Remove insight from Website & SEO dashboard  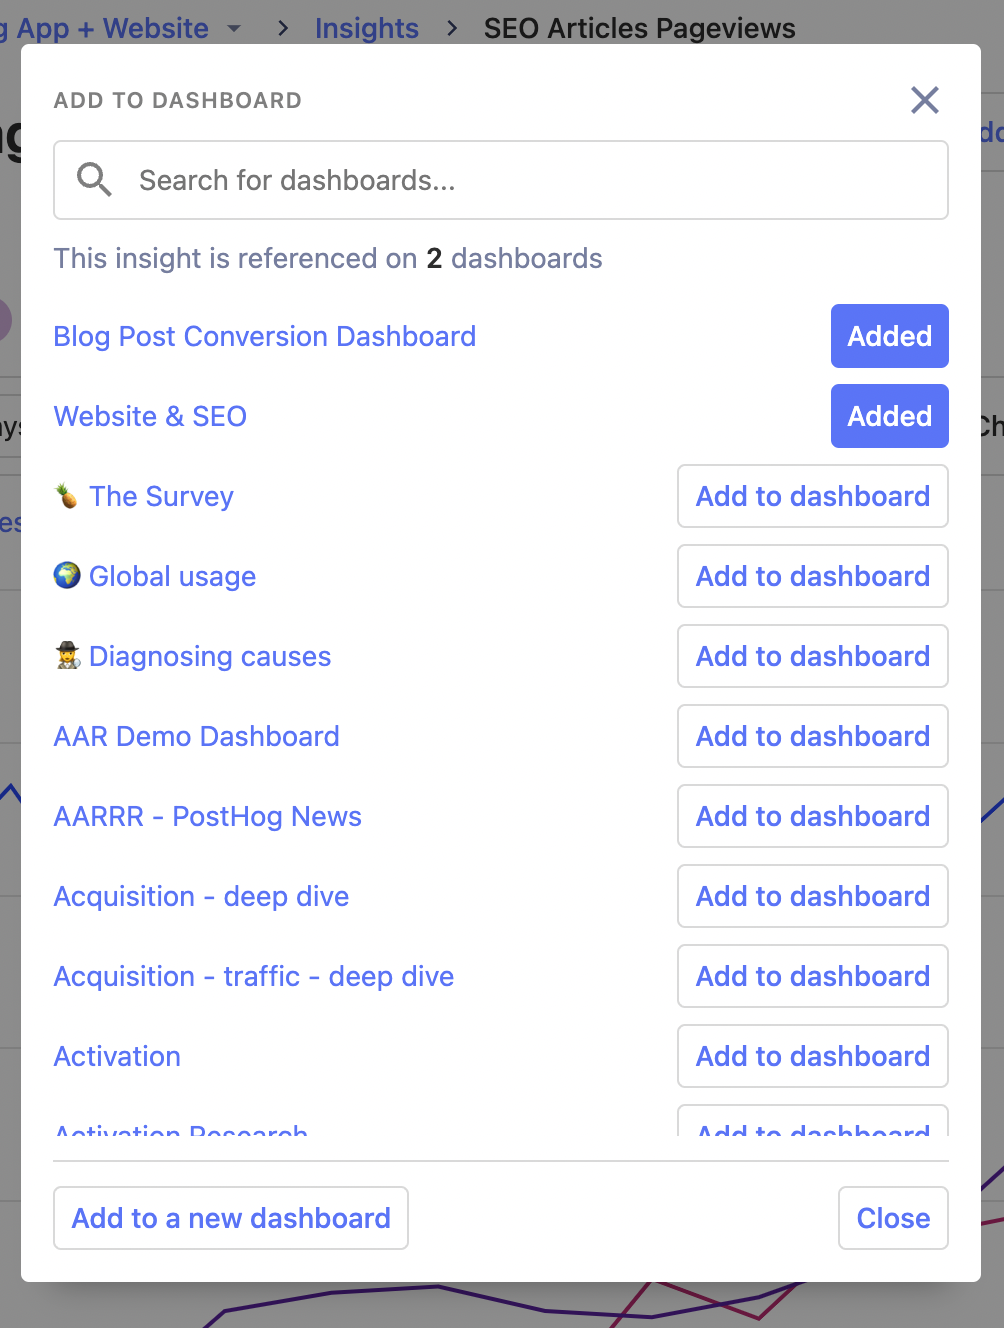click(x=889, y=416)
